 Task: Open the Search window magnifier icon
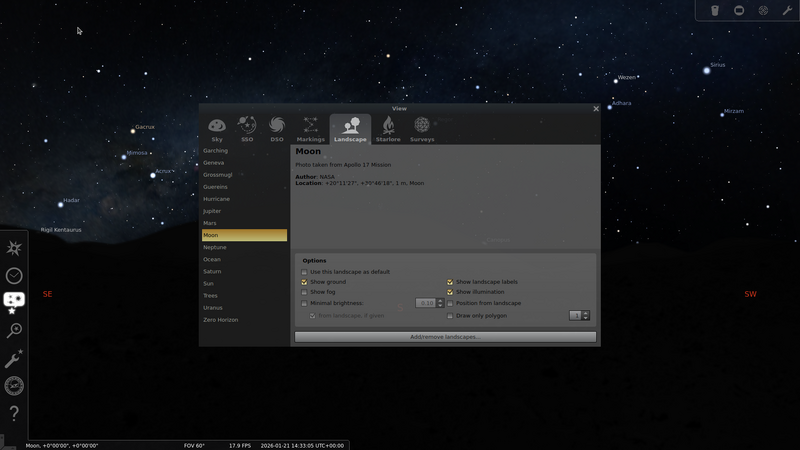14,331
